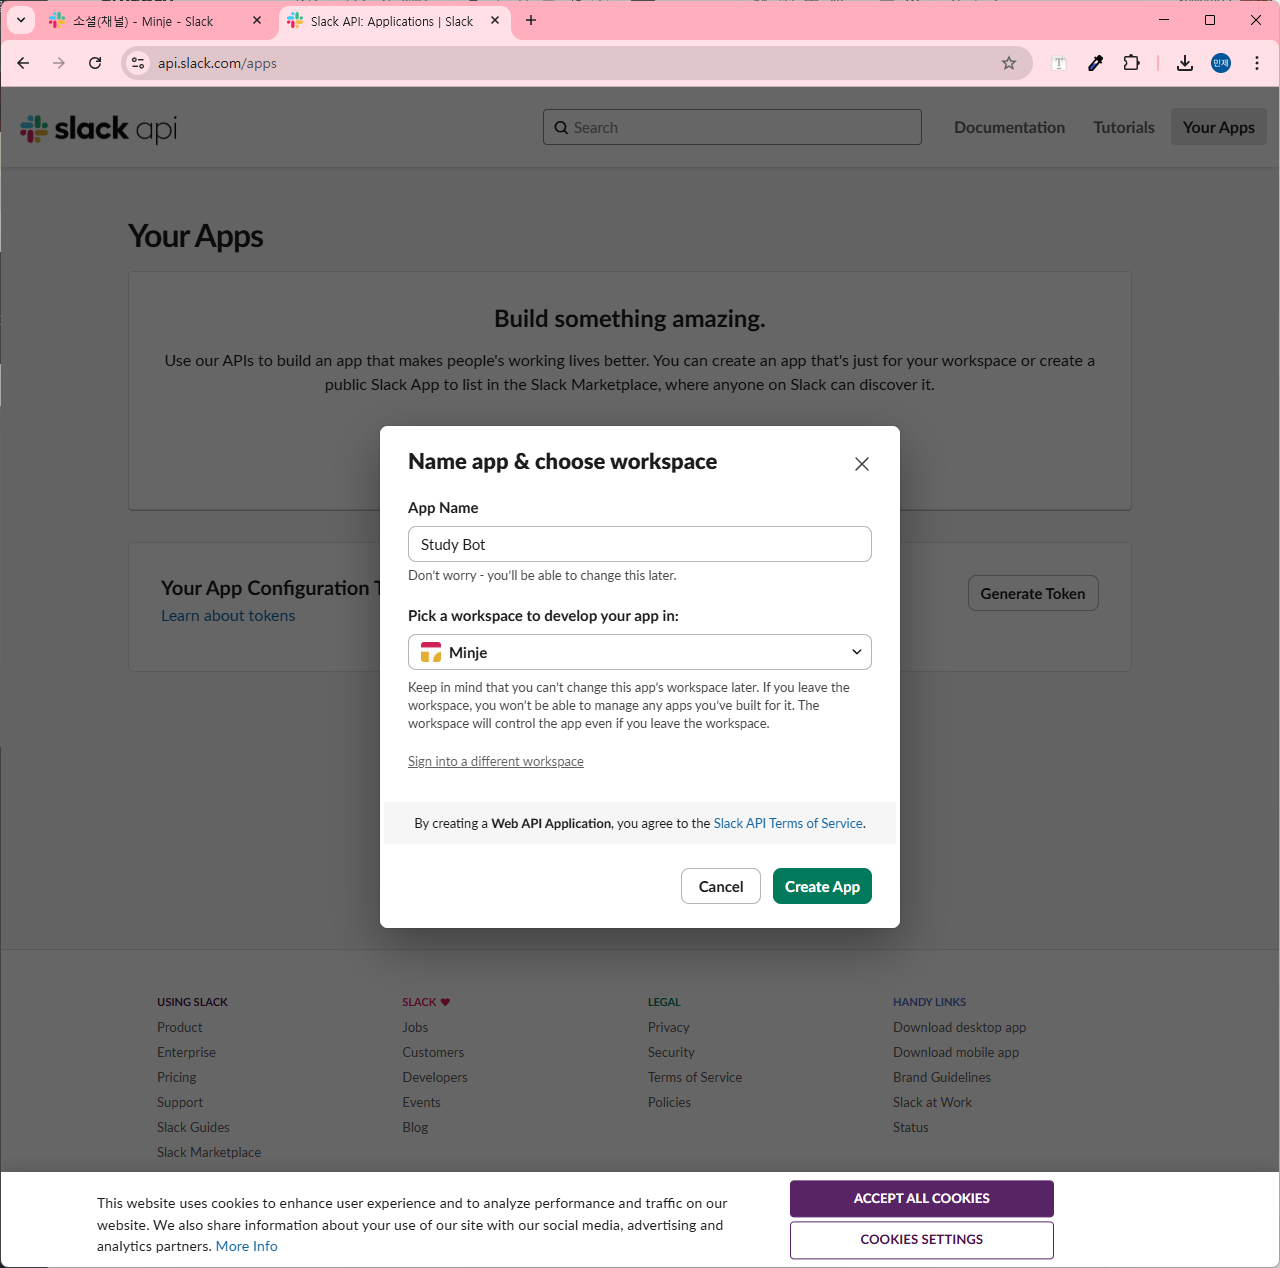Open the tab search dropdown arrow
1280x1268 pixels.
[x=20, y=20]
